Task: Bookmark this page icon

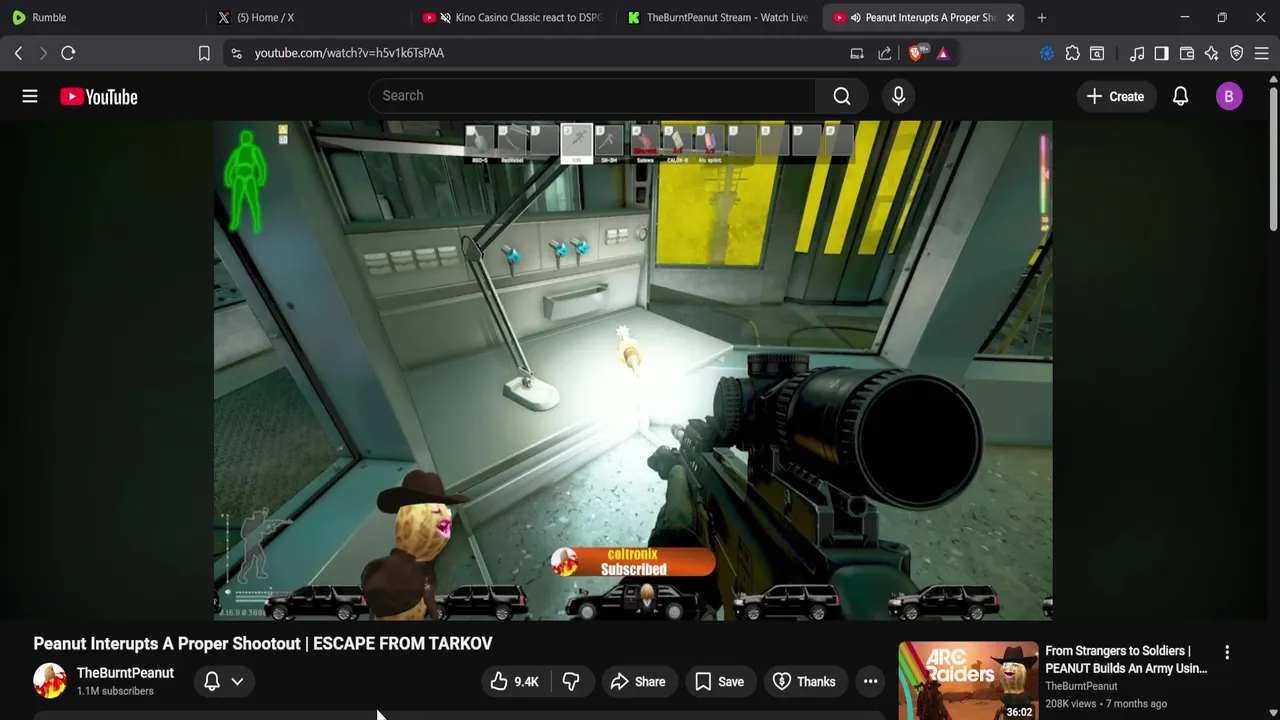Action: (x=204, y=53)
